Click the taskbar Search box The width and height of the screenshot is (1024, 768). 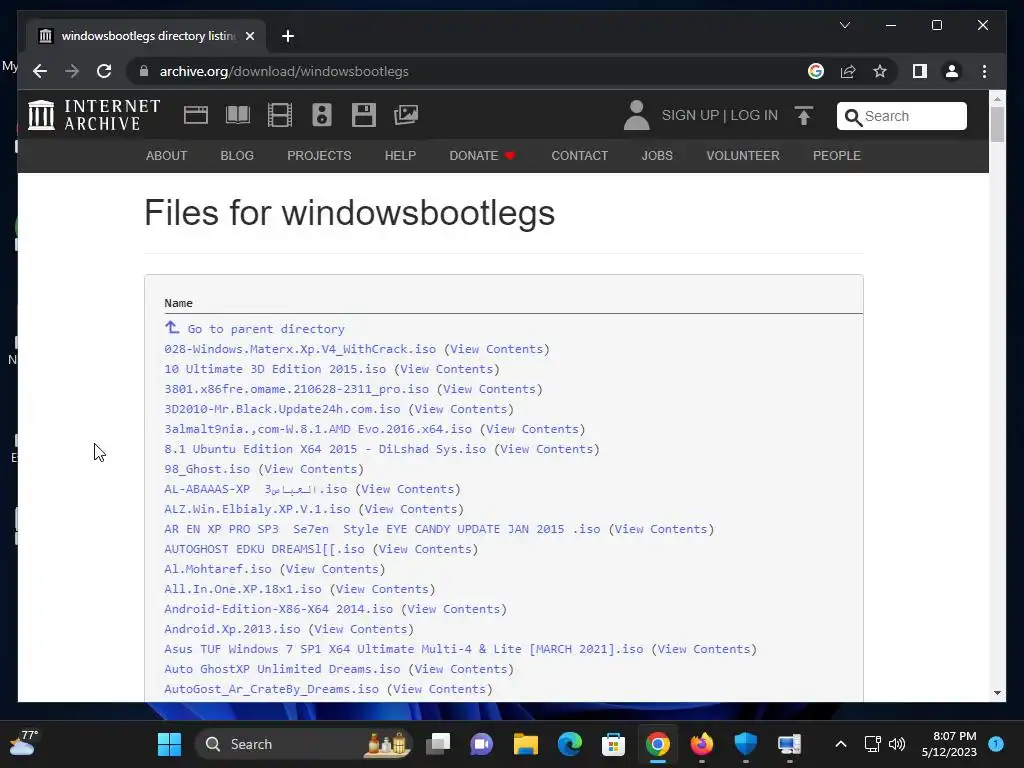coord(304,744)
